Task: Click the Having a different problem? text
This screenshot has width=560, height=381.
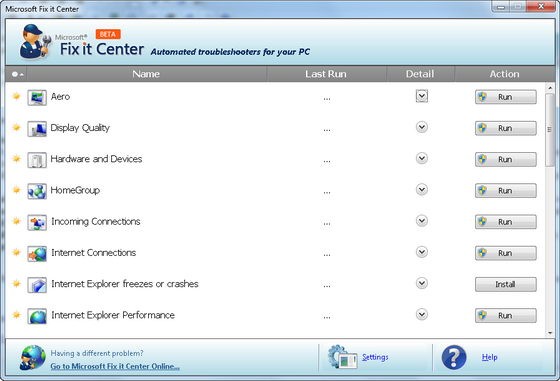Action: pos(97,354)
